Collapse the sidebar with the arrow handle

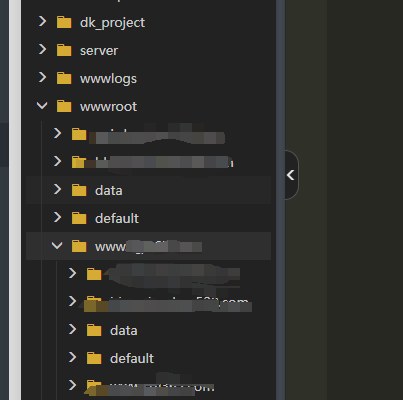click(x=291, y=175)
